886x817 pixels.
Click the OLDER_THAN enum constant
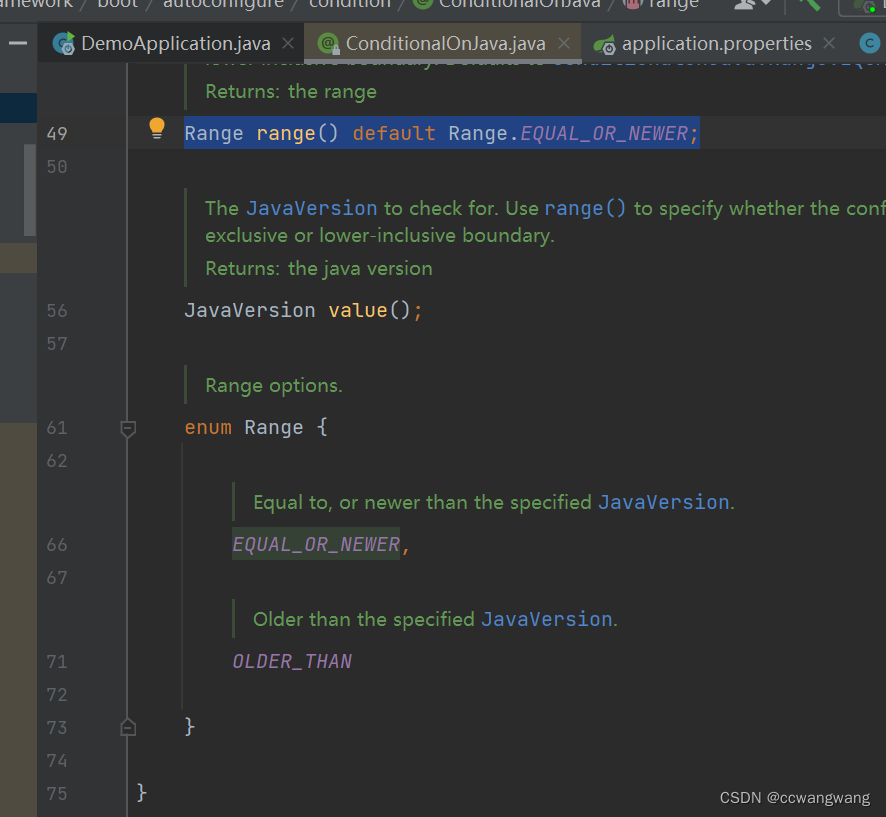(x=292, y=661)
